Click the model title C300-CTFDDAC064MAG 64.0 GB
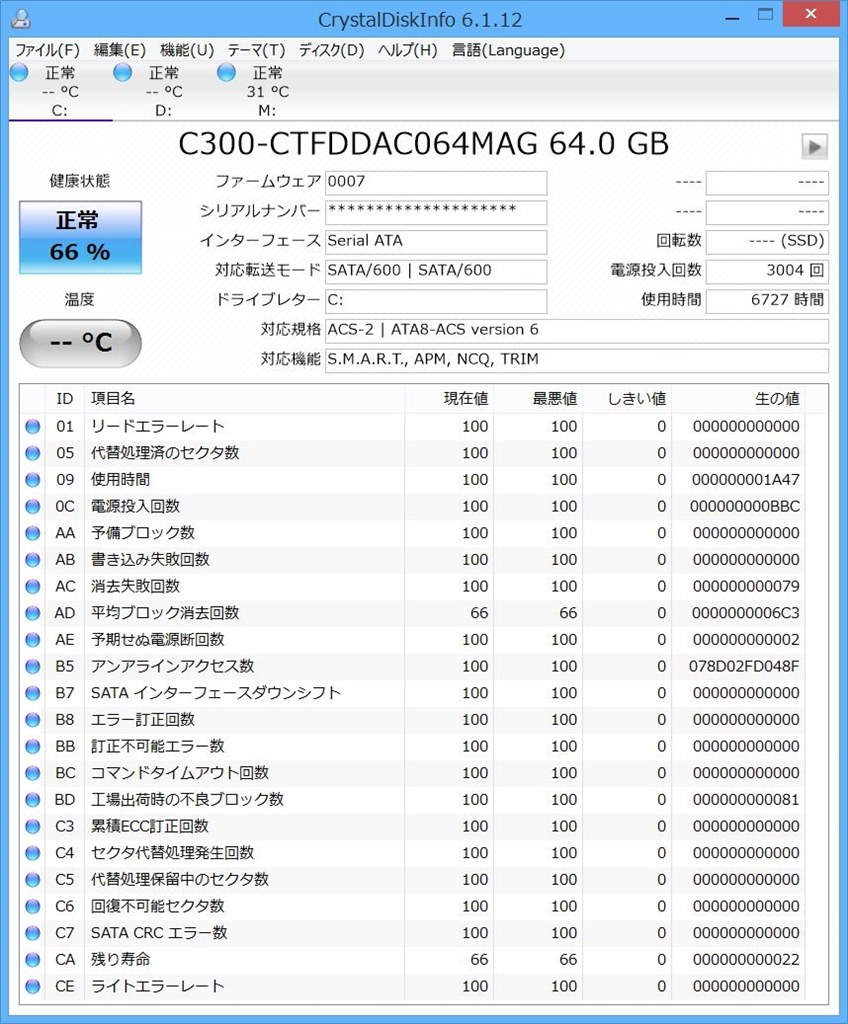The width and height of the screenshot is (848, 1024). tap(423, 144)
